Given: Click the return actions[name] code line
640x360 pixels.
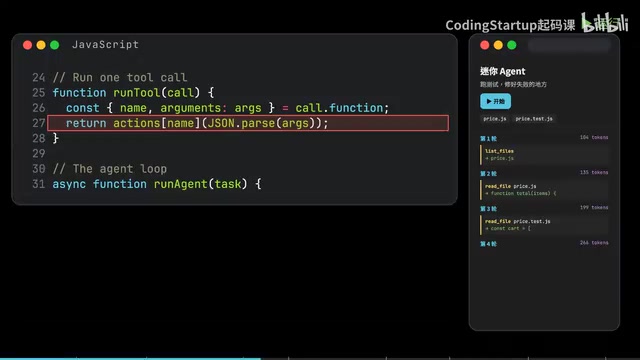Looking at the screenshot, I should pos(248,123).
